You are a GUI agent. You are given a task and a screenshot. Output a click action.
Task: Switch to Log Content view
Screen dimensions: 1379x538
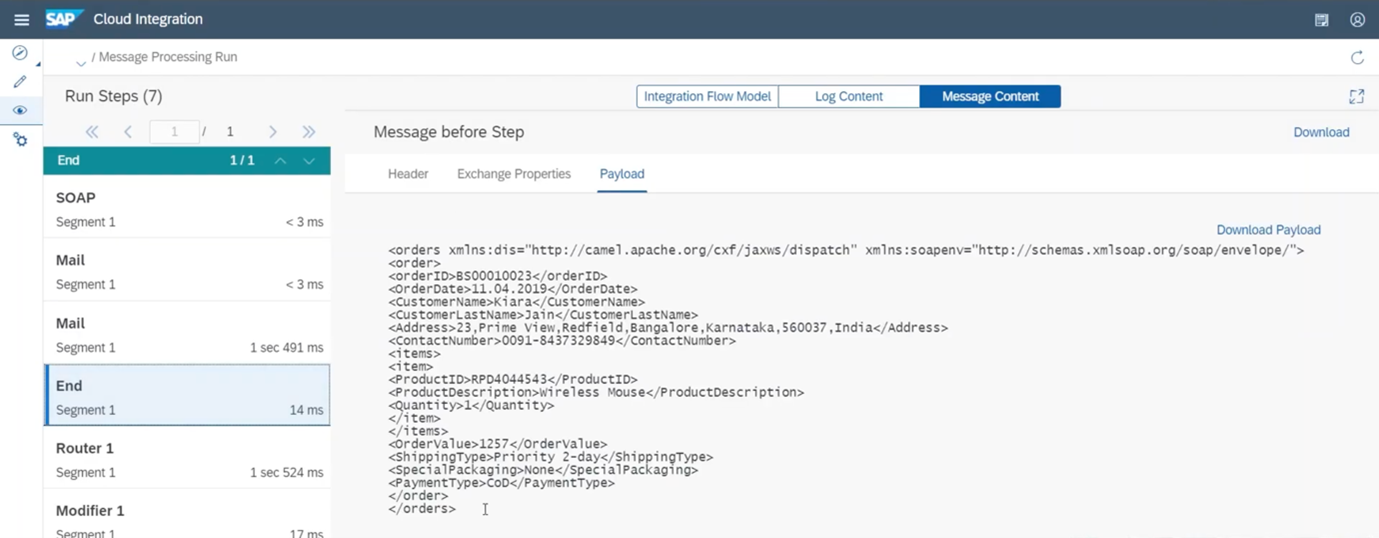pos(848,96)
